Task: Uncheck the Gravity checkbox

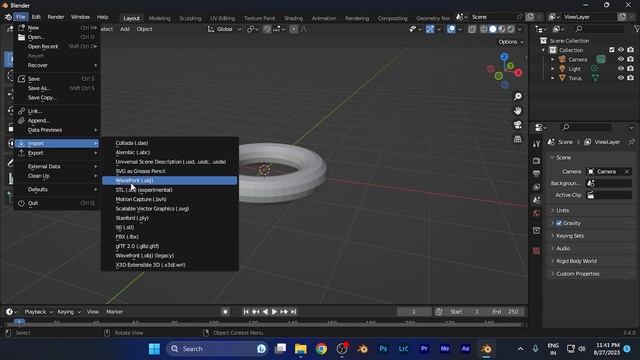Action: 559,223
